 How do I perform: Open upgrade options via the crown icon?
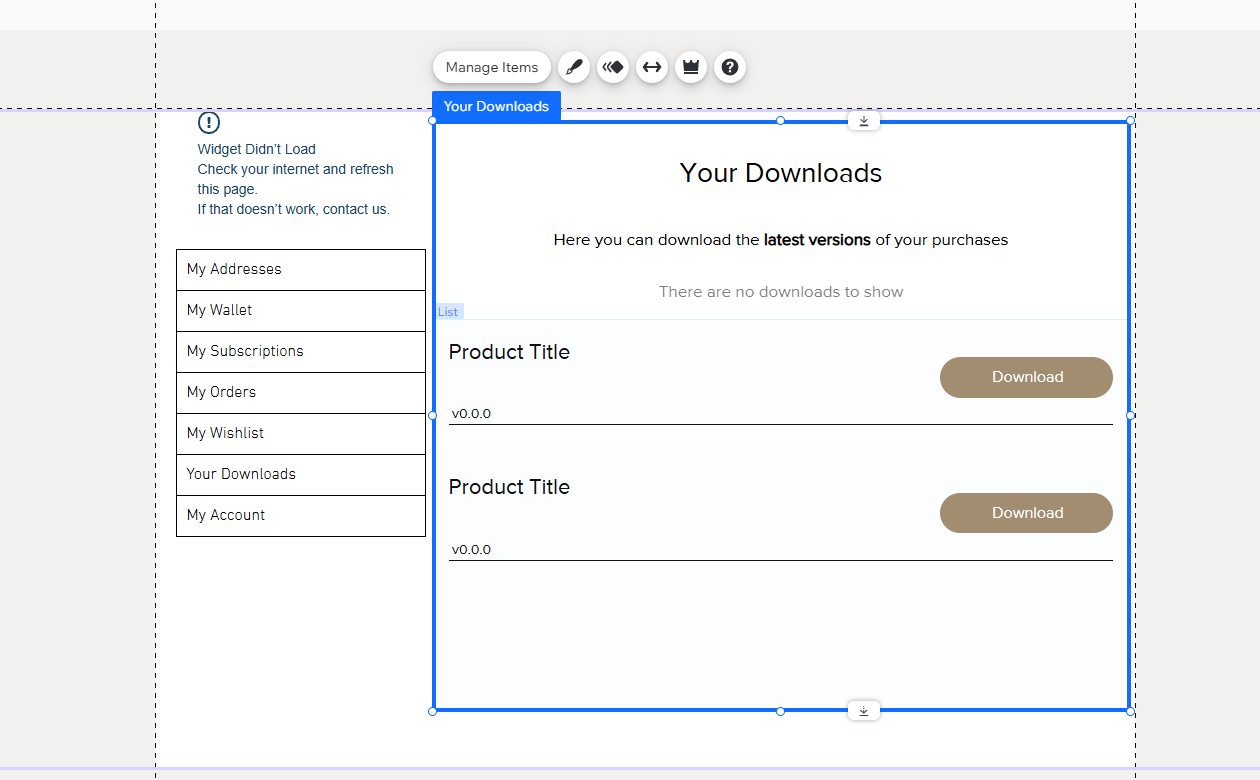(x=691, y=67)
